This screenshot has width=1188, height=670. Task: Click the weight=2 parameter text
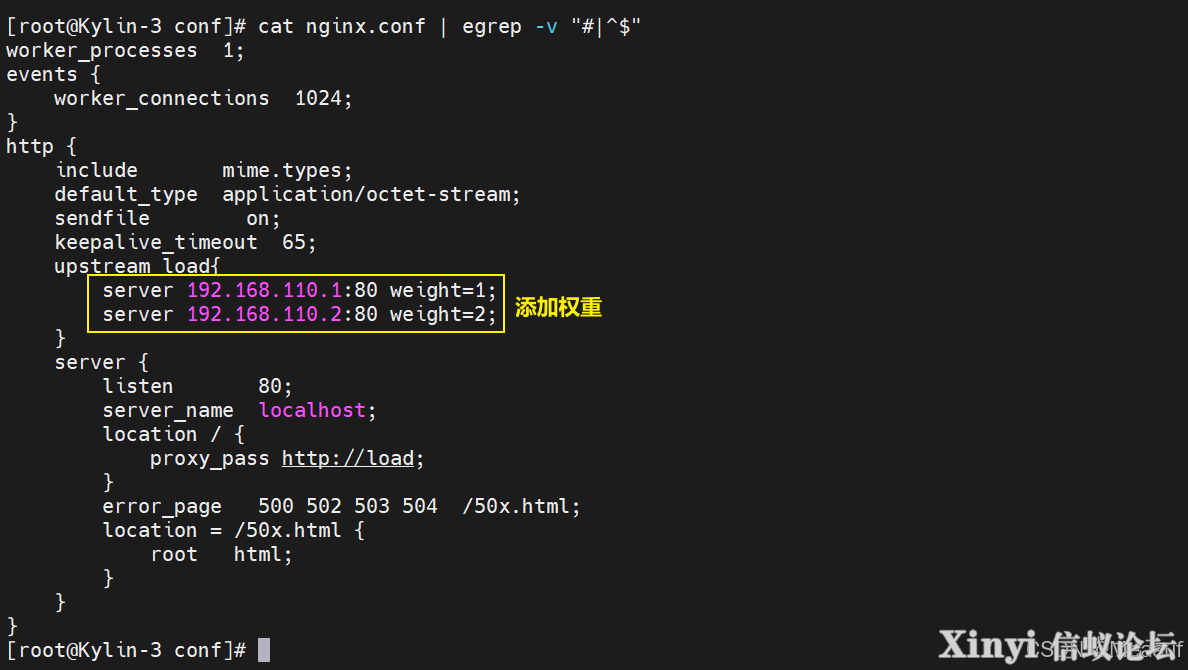437,315
